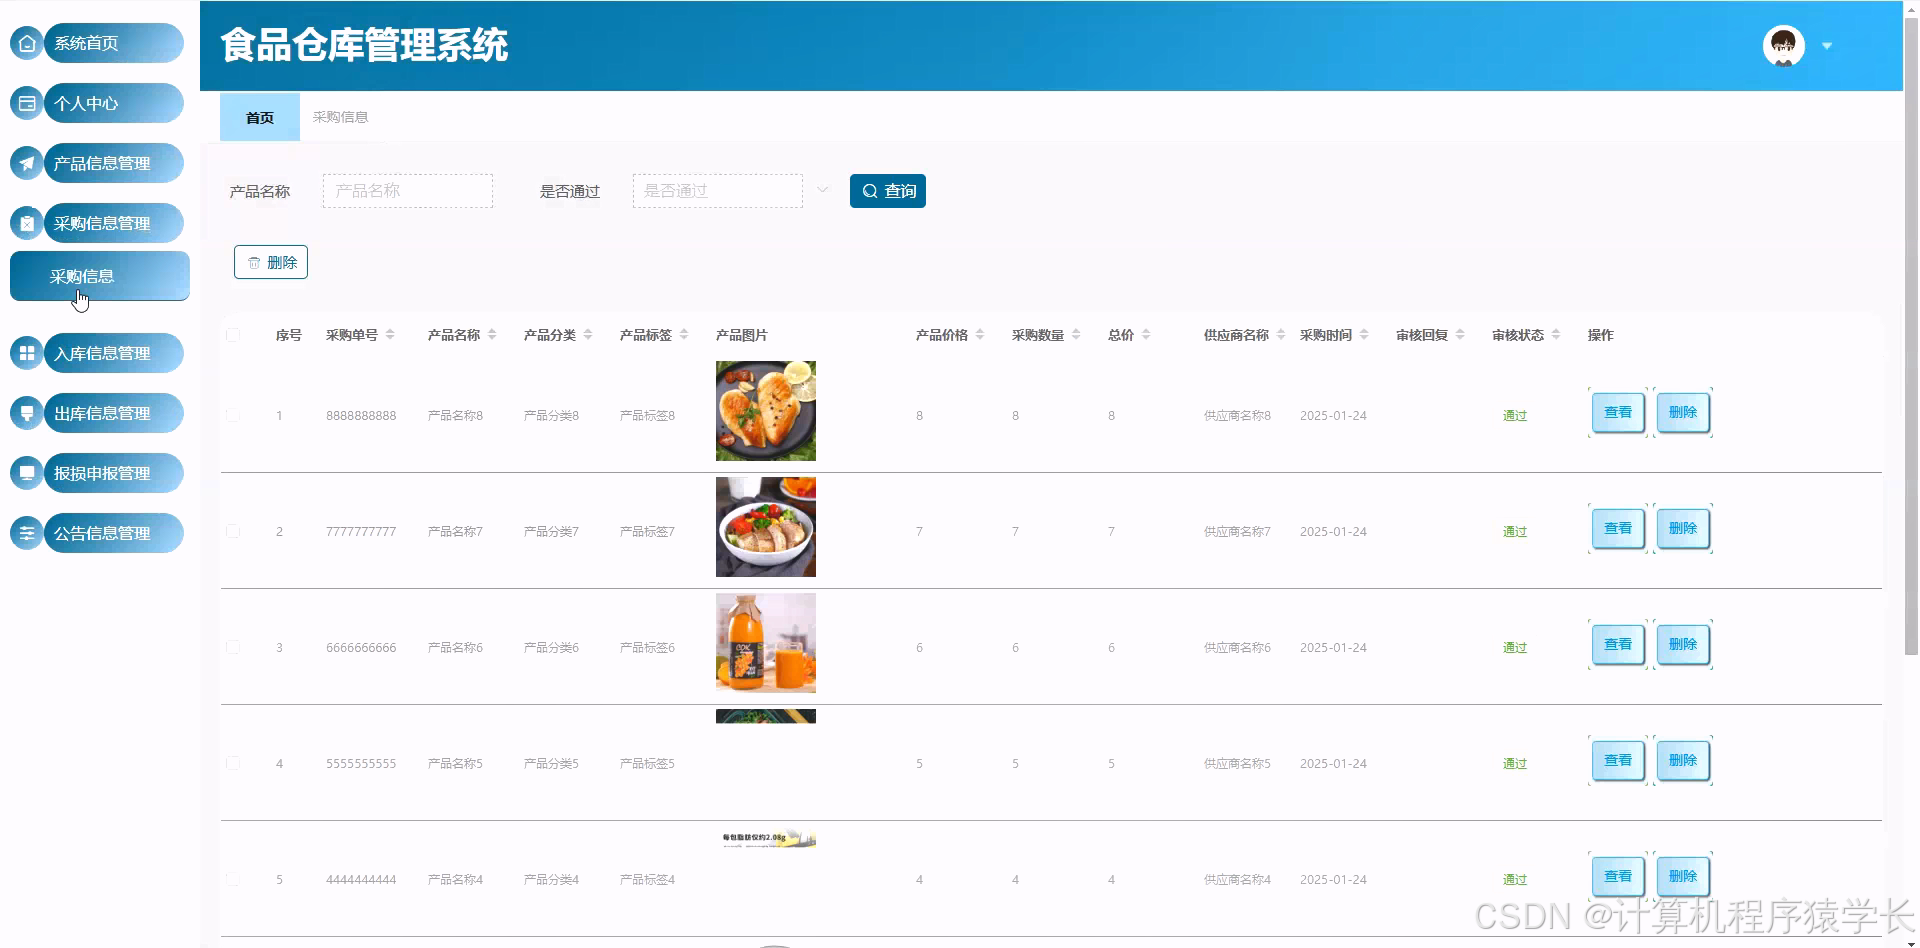Select the 采购信息管理 sidebar icon

(25, 223)
